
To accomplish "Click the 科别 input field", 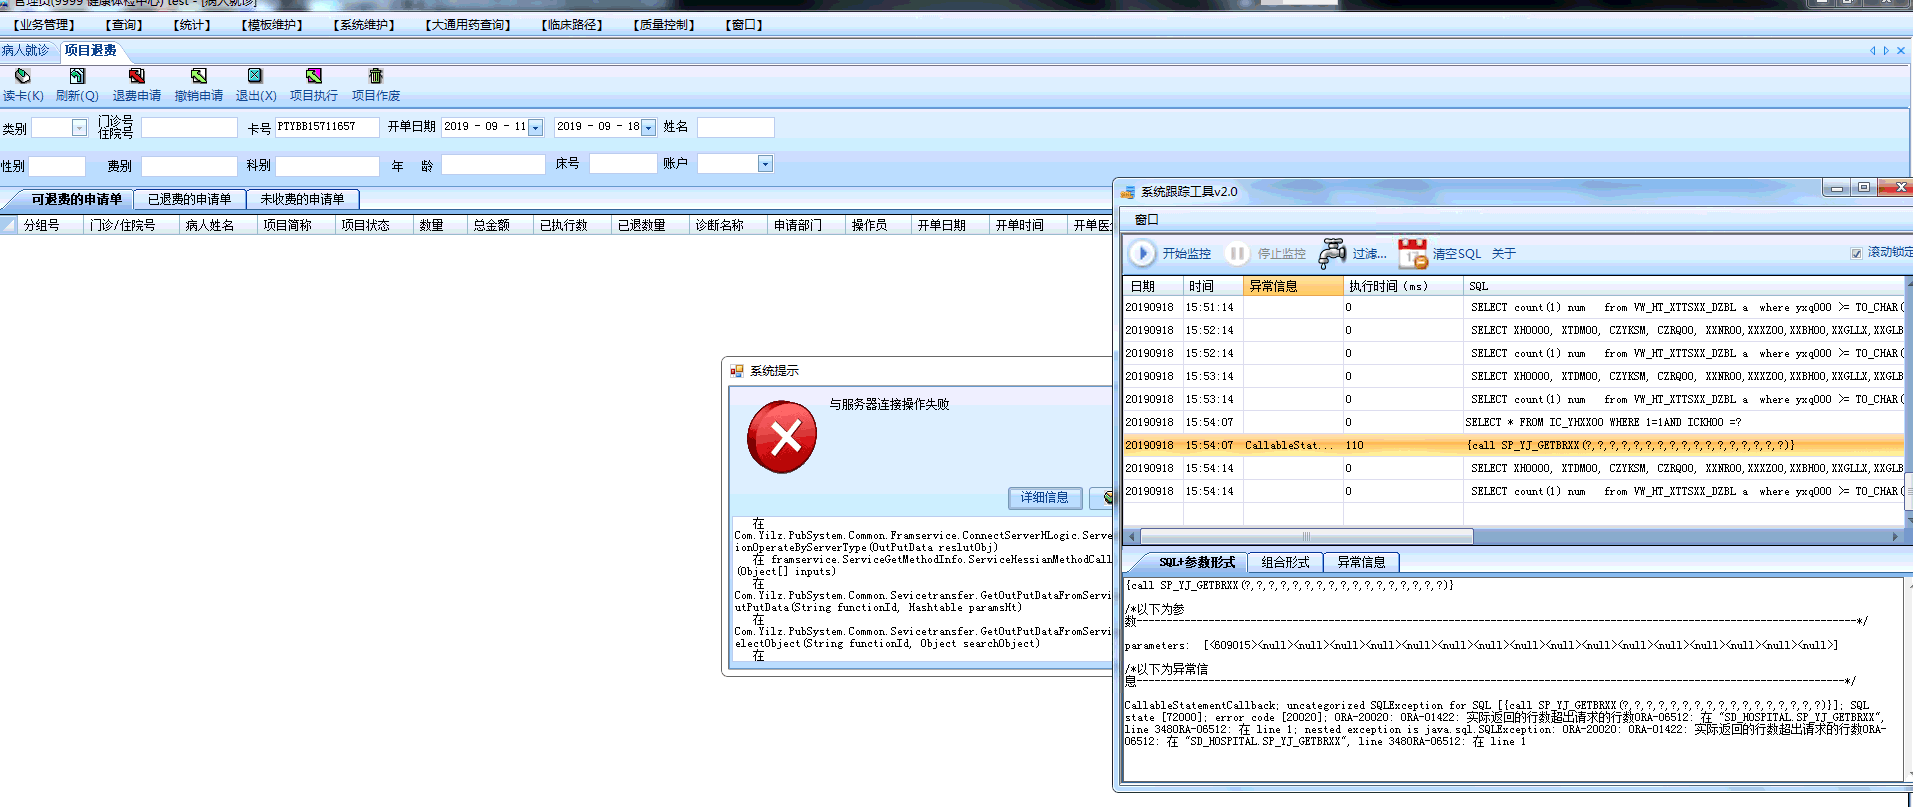I will 327,165.
